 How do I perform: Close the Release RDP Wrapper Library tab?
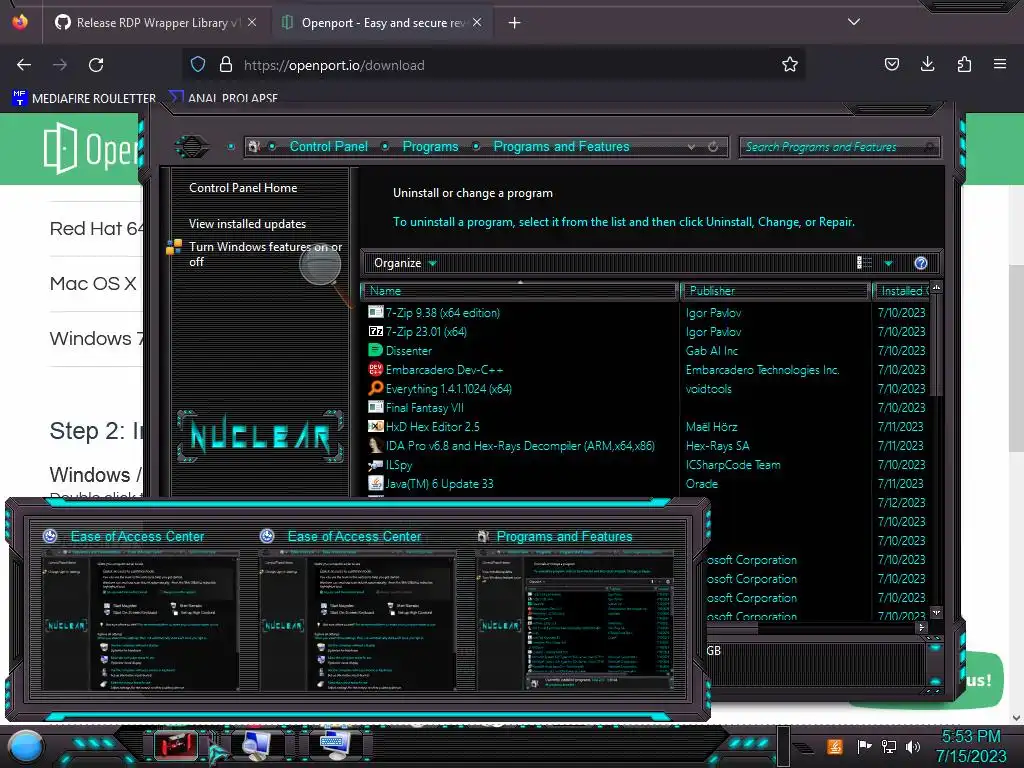coord(252,22)
